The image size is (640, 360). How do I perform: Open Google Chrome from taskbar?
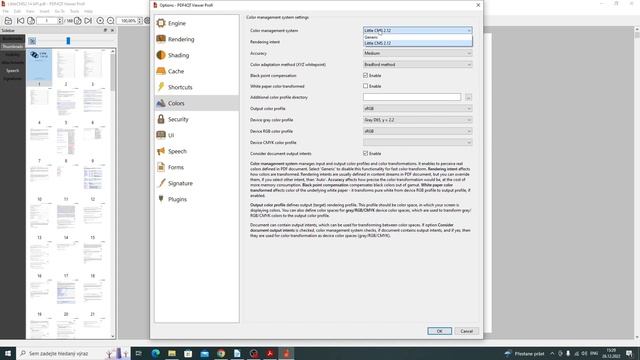click(221, 353)
